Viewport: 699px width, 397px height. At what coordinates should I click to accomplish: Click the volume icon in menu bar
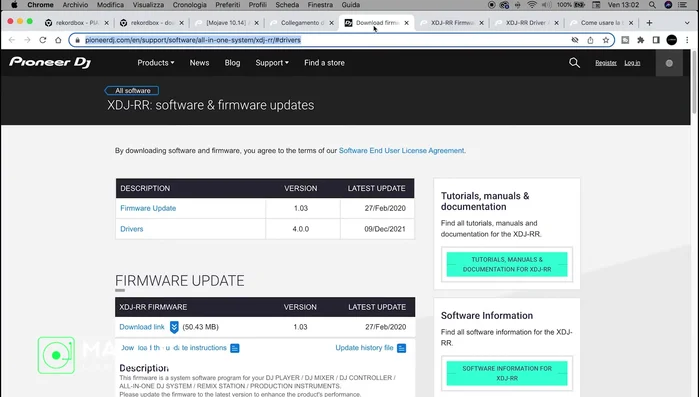click(546, 5)
